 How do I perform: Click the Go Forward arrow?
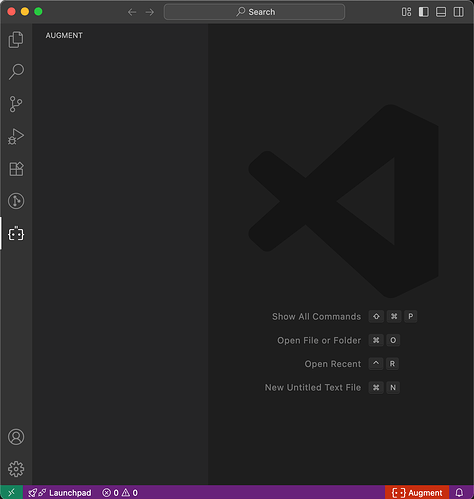150,12
